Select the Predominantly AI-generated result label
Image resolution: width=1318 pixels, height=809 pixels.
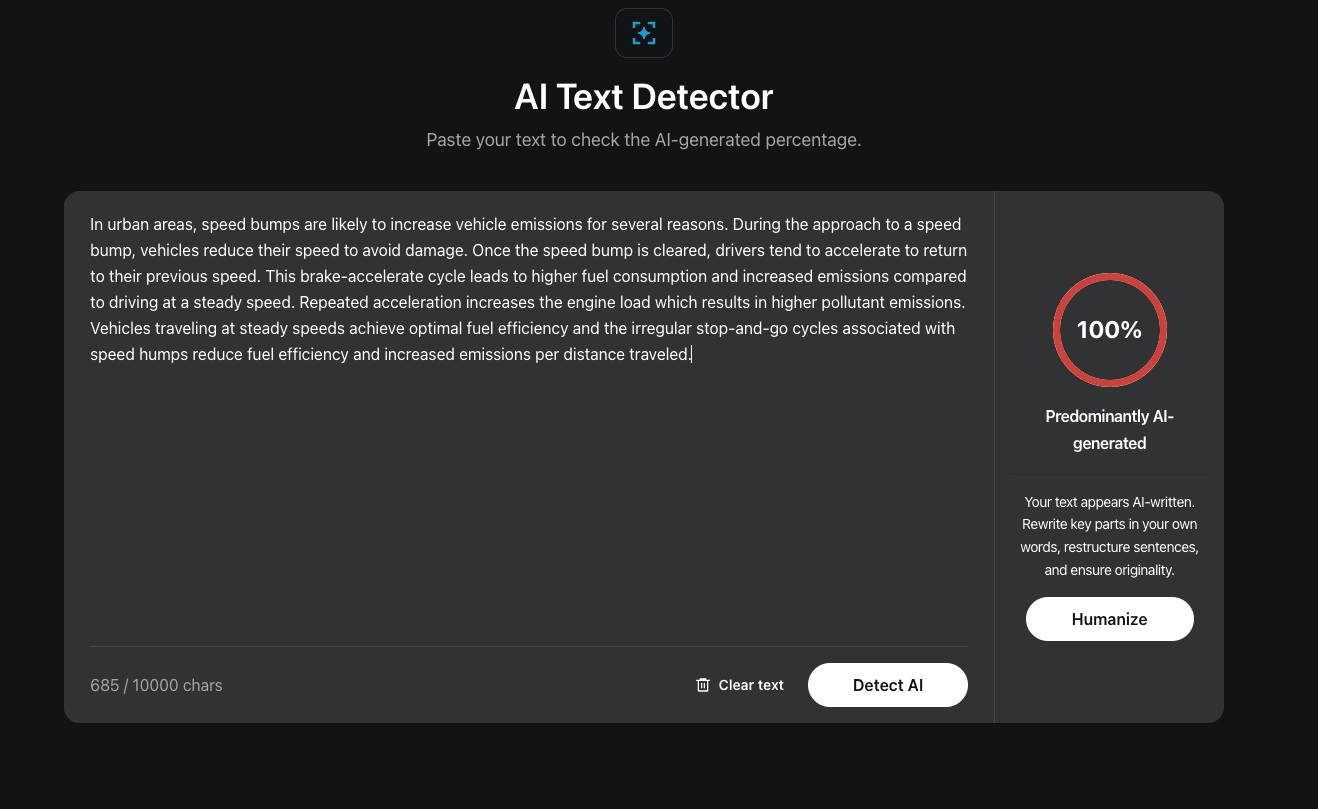[x=1110, y=430]
